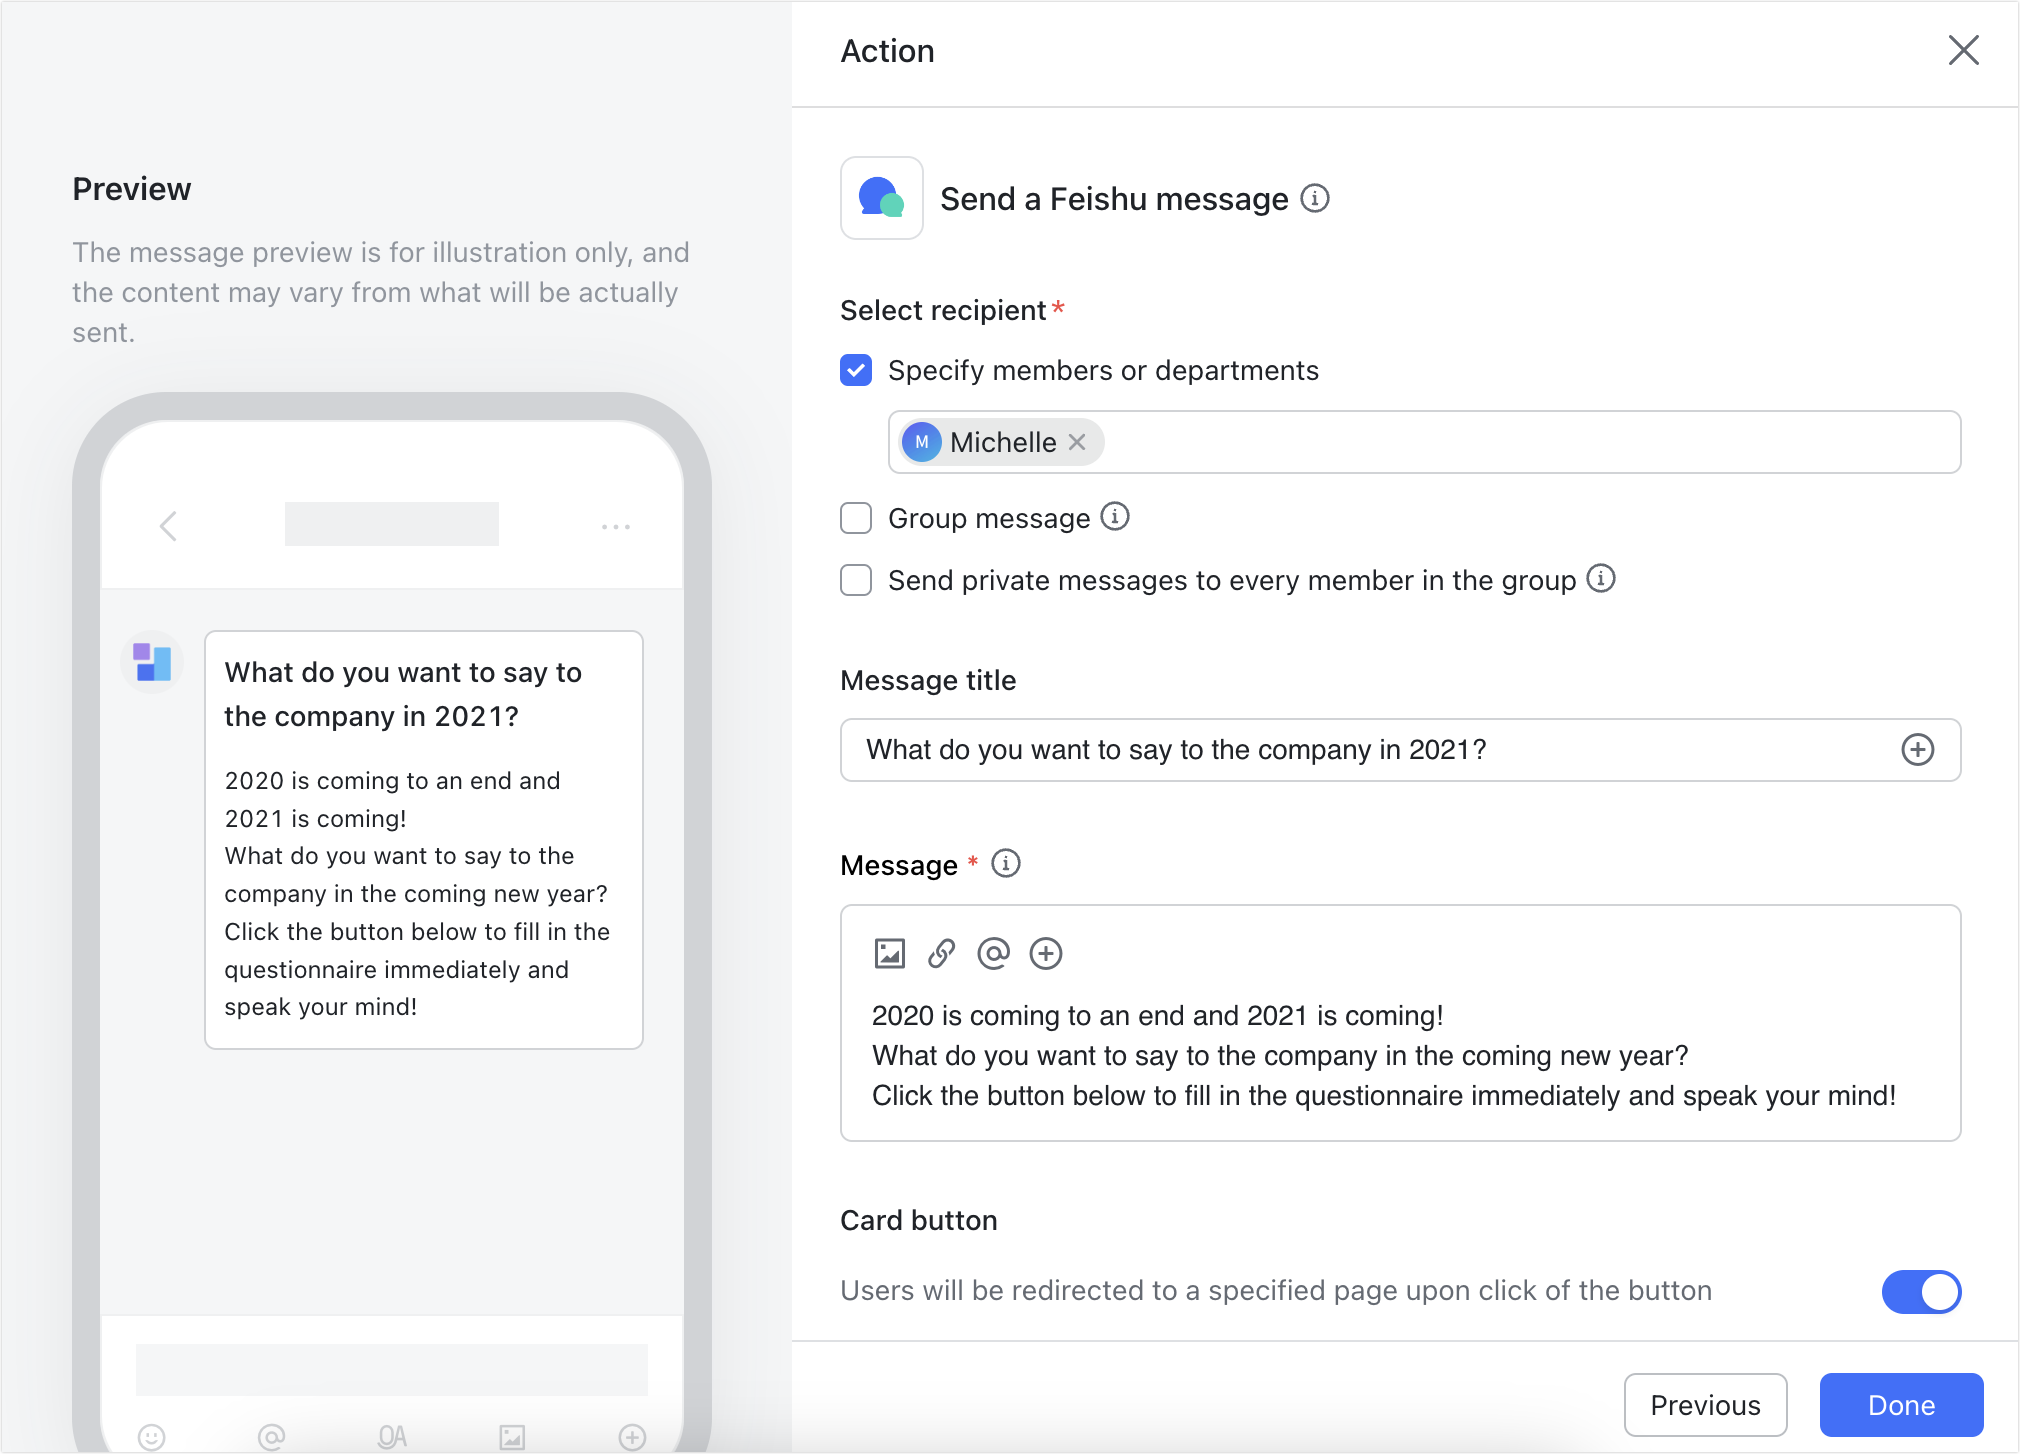The height and width of the screenshot is (1454, 2020).
Task: Open the Message field info tooltip
Action: coord(1007,864)
